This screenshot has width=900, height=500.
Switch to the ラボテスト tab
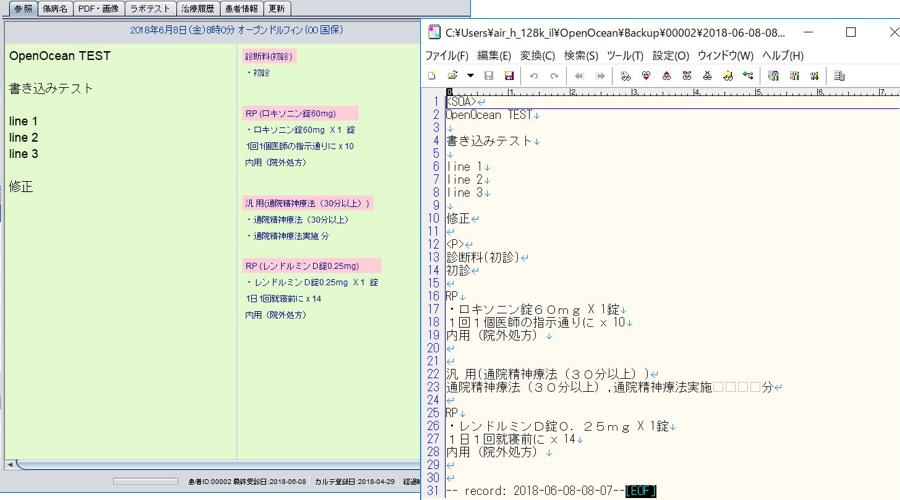coord(150,9)
